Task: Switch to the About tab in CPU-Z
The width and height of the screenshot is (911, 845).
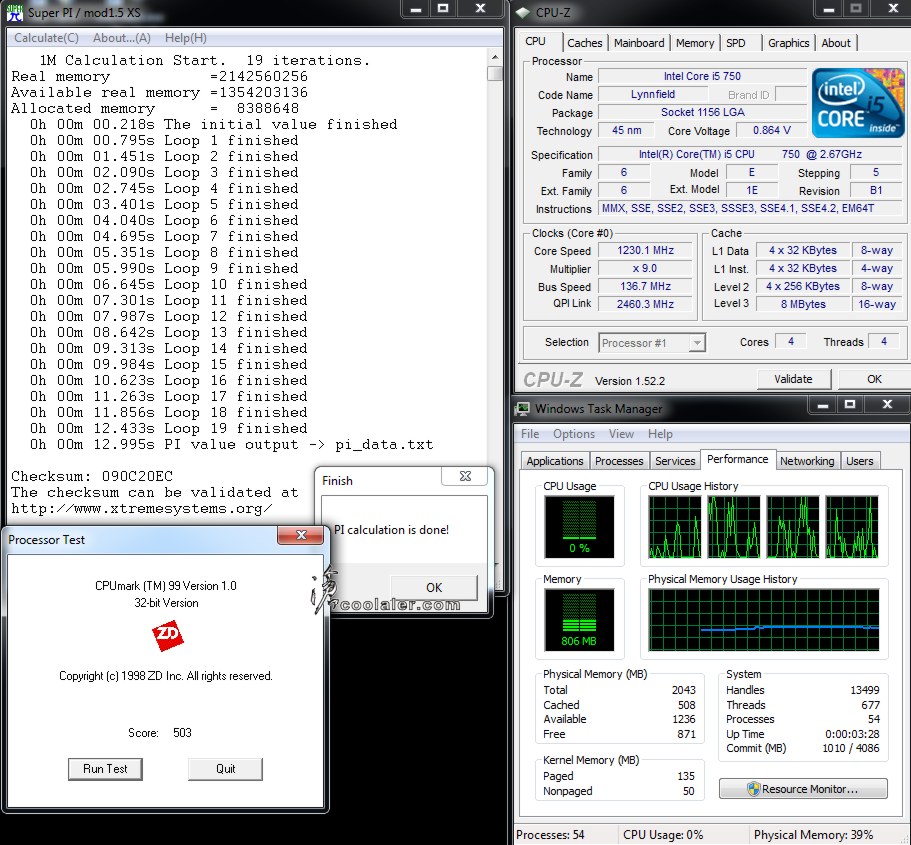Action: click(836, 43)
